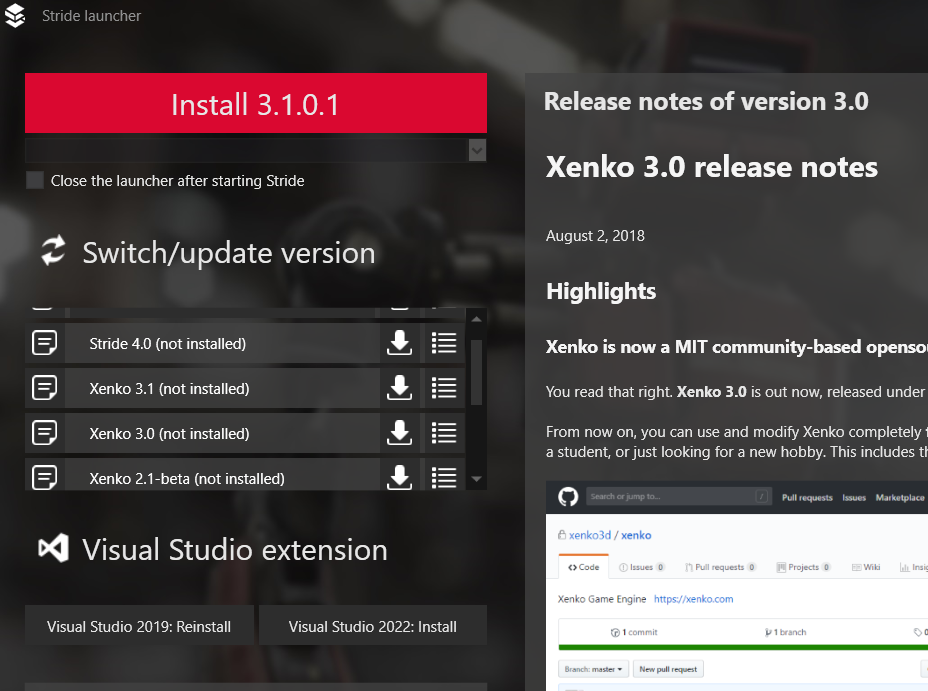The height and width of the screenshot is (691, 928).
Task: Select Xenko 3.0 (not installed) row
Action: 223,433
